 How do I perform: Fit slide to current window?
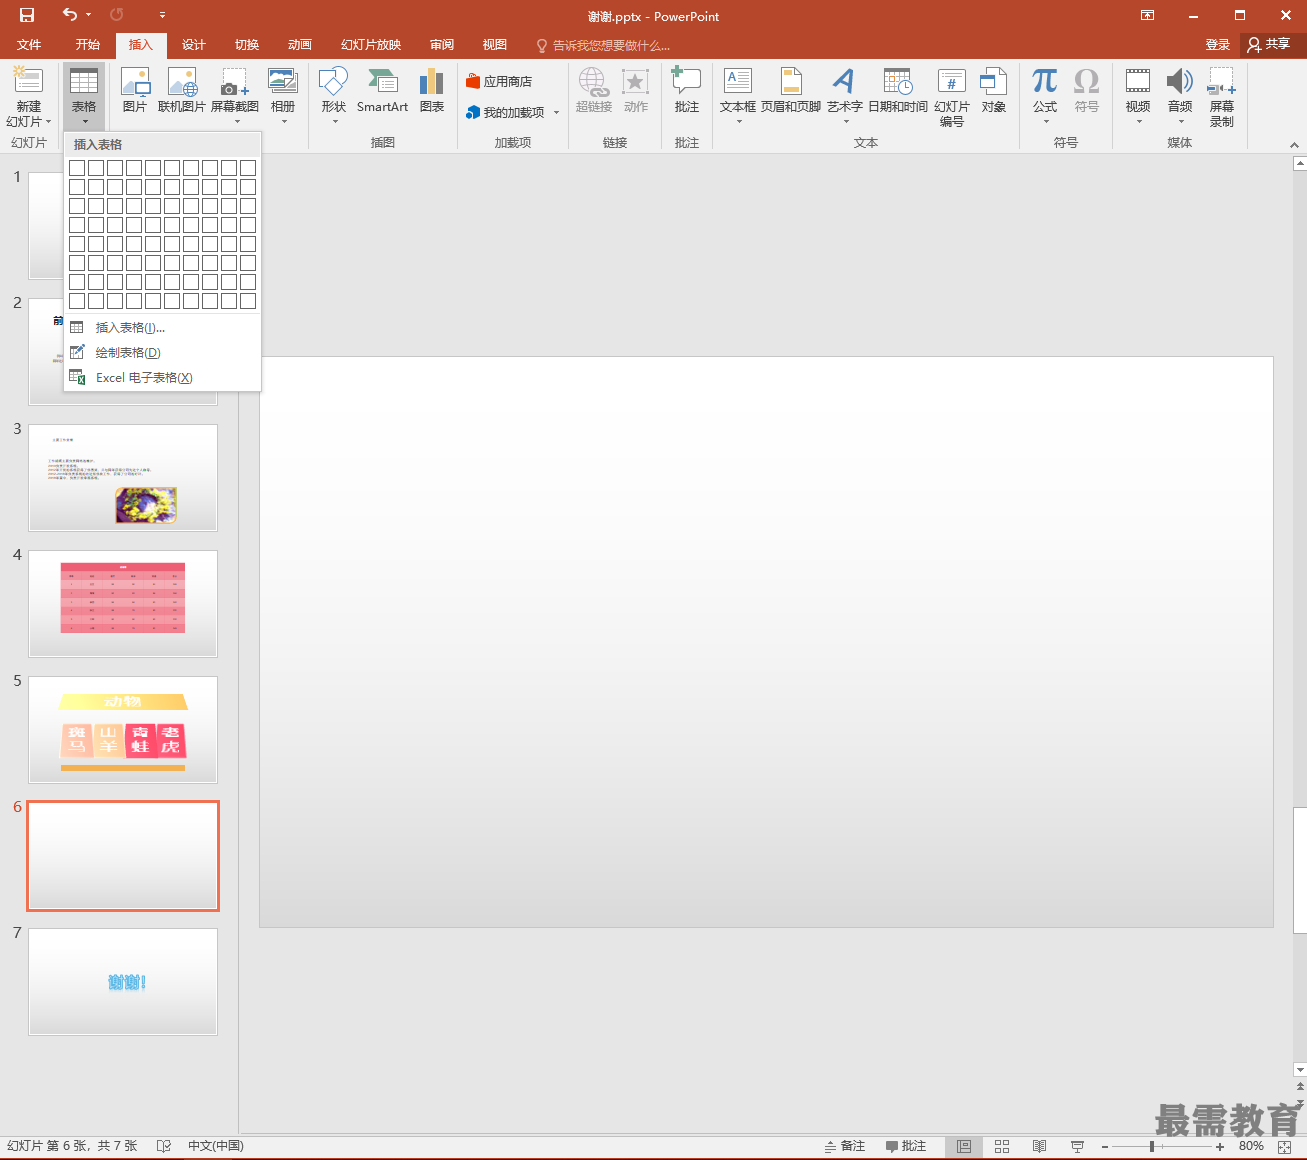click(1285, 1146)
